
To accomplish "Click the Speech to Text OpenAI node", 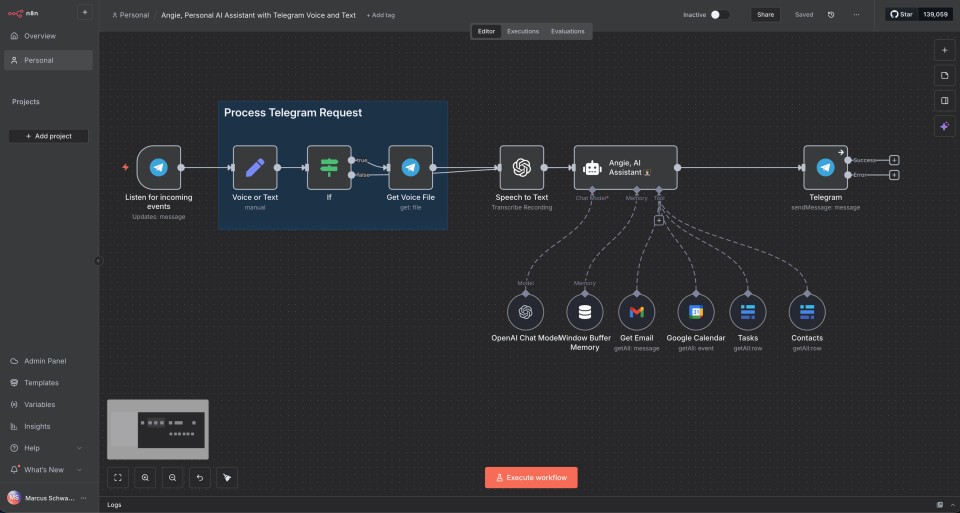I will tap(520, 168).
